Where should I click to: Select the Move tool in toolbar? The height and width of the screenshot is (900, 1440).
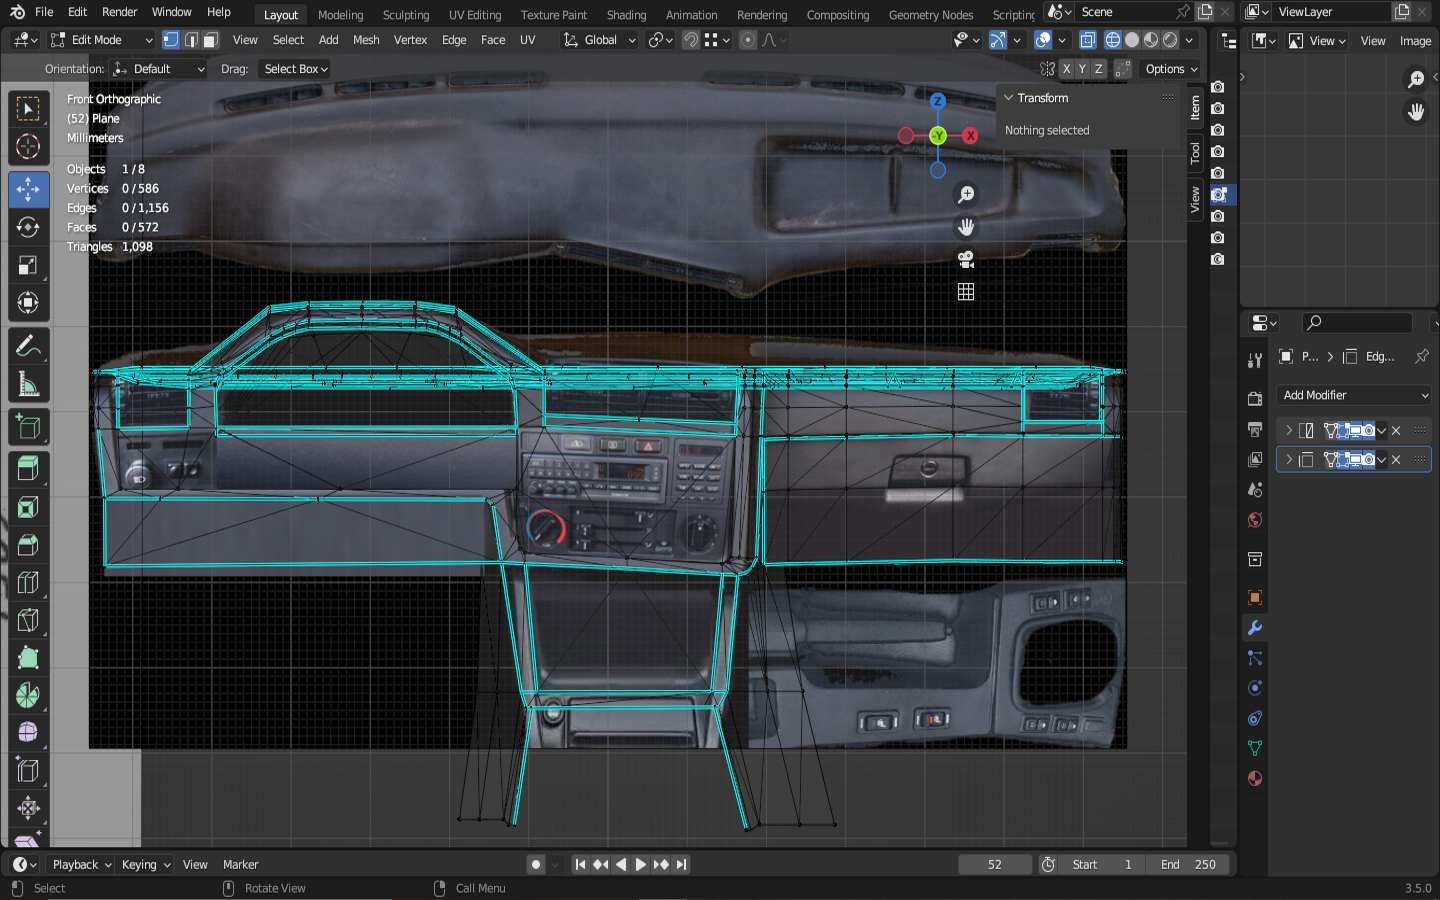click(x=28, y=189)
